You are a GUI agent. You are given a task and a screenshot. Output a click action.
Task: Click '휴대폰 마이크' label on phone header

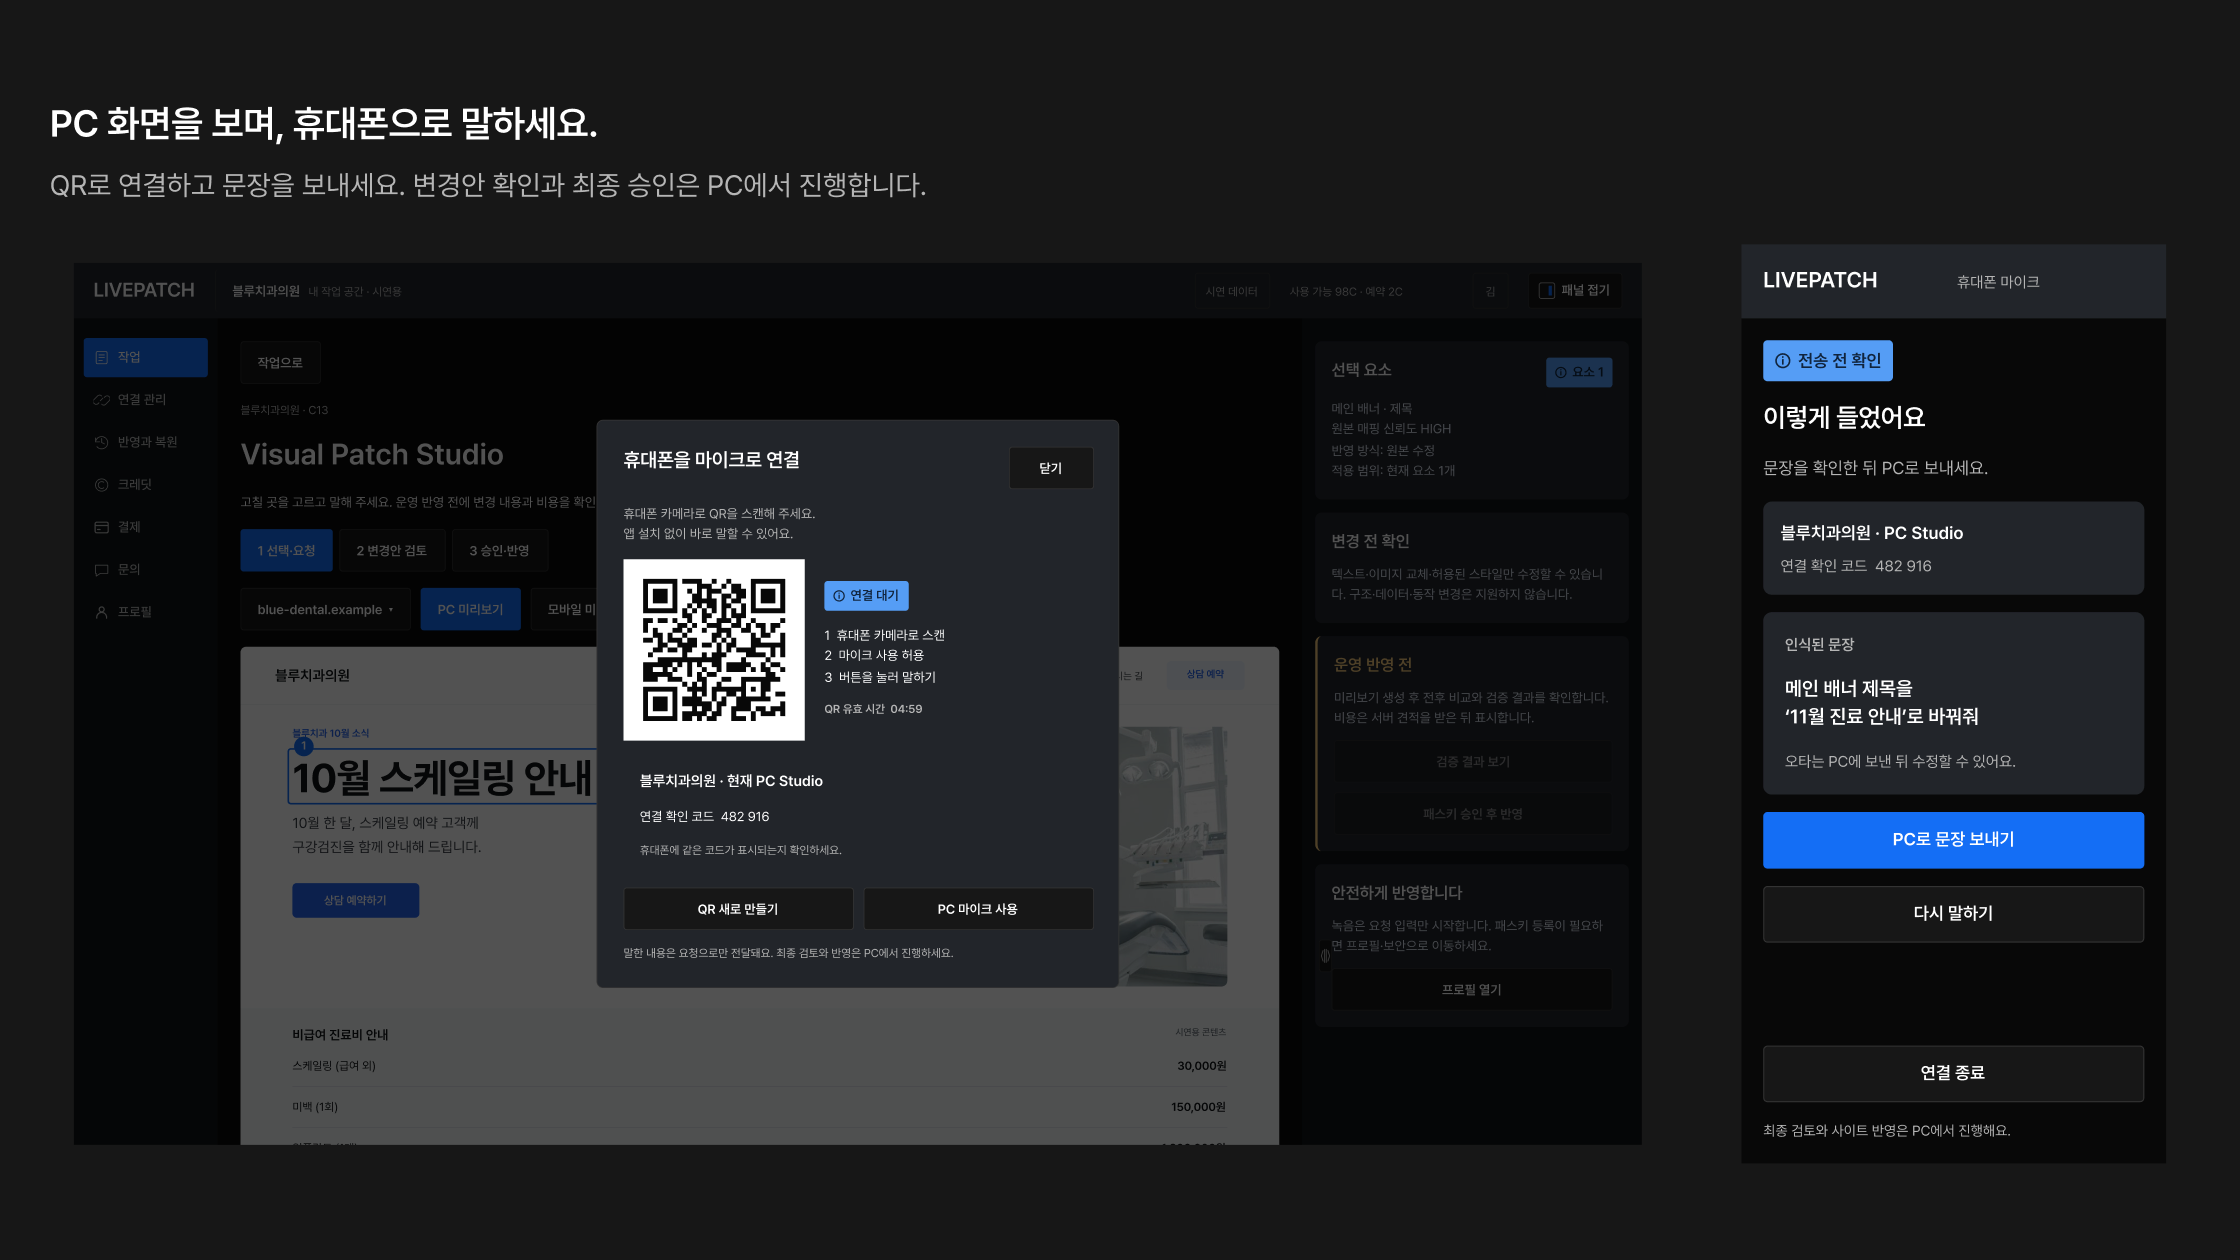(1998, 282)
